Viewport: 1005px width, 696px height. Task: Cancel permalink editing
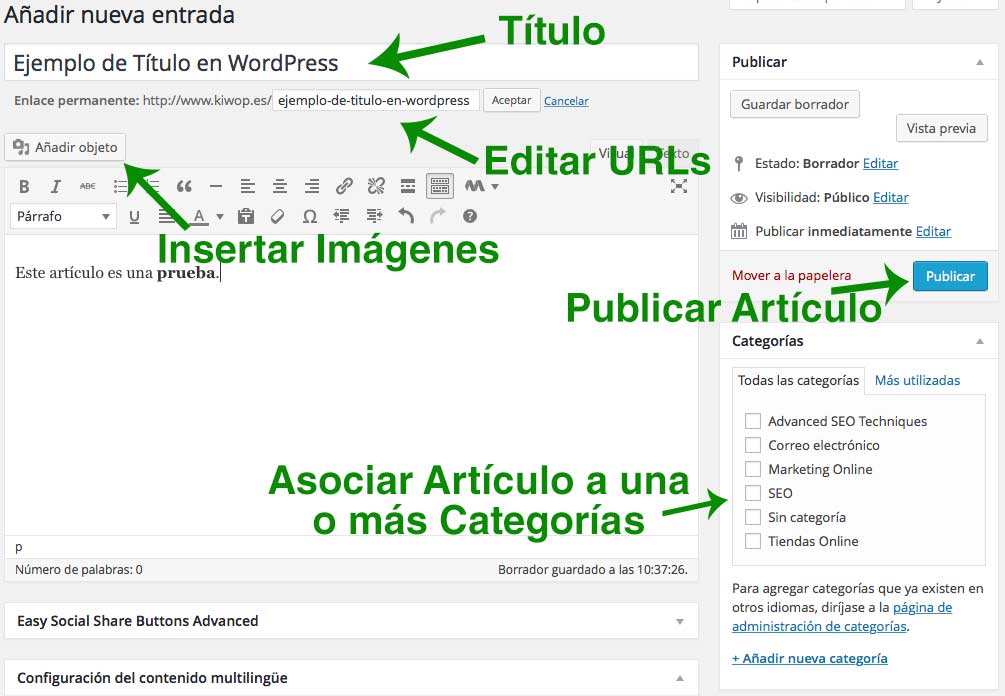point(567,101)
